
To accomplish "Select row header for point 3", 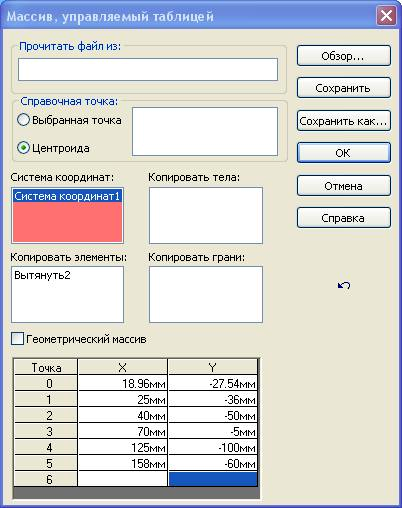I will [46, 431].
